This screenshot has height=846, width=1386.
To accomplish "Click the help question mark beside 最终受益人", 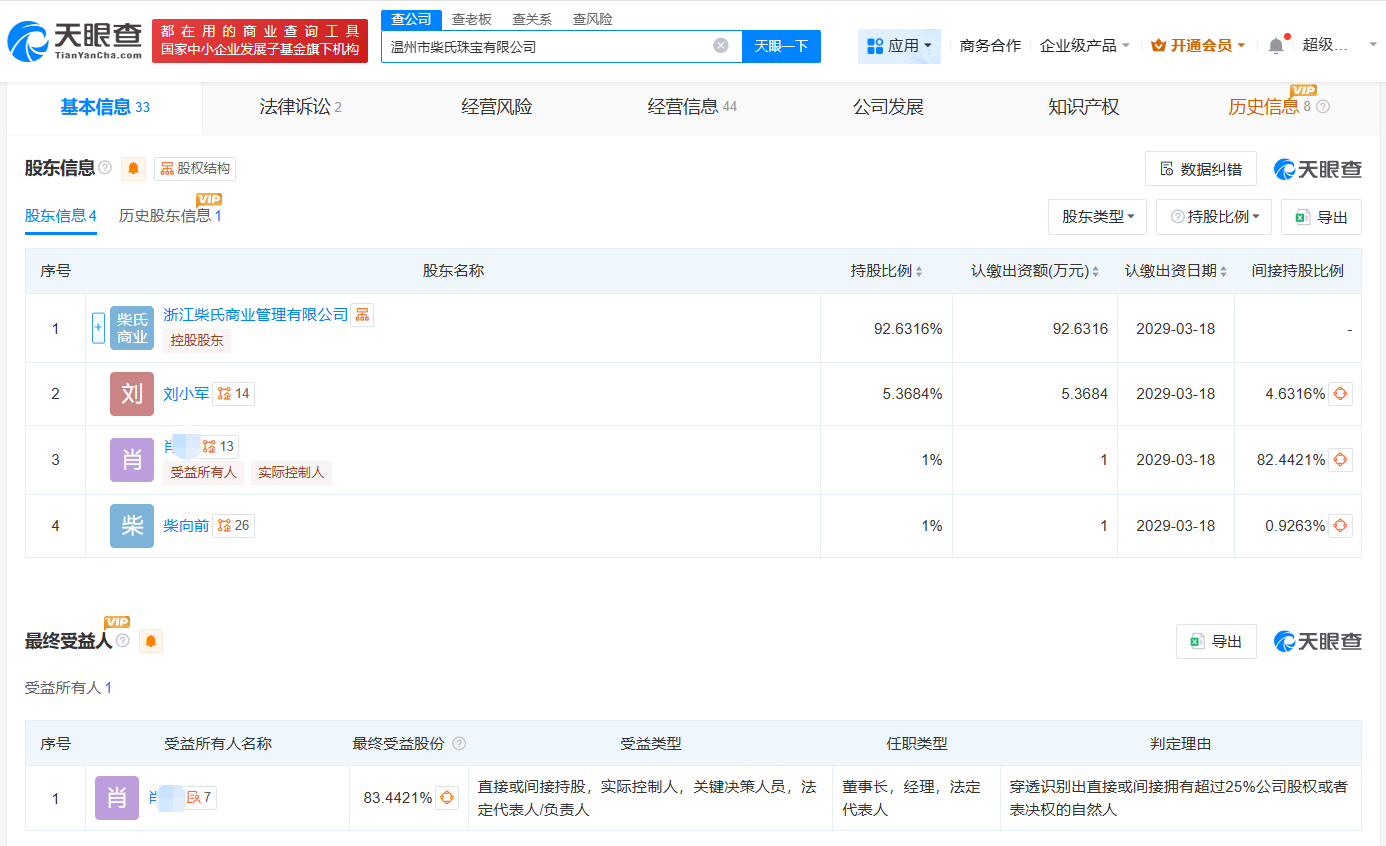I will point(121,640).
